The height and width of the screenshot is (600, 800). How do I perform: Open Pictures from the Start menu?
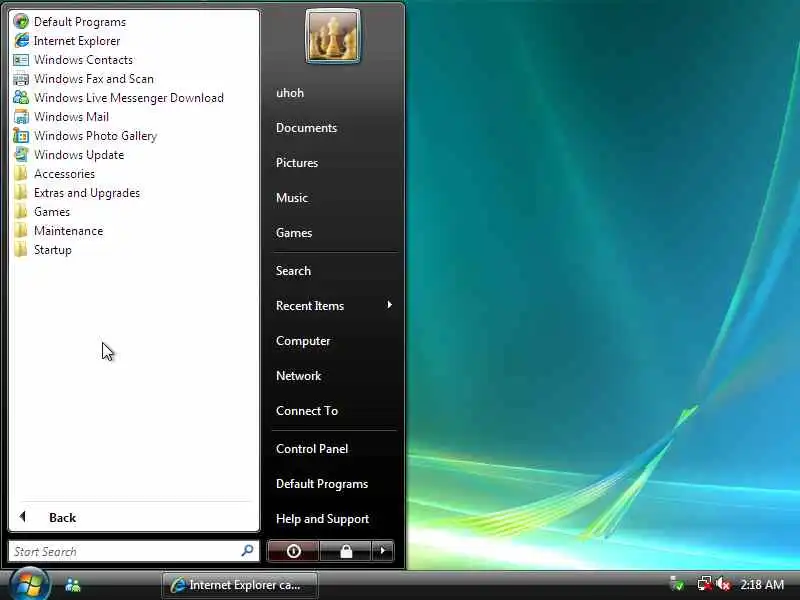(297, 163)
